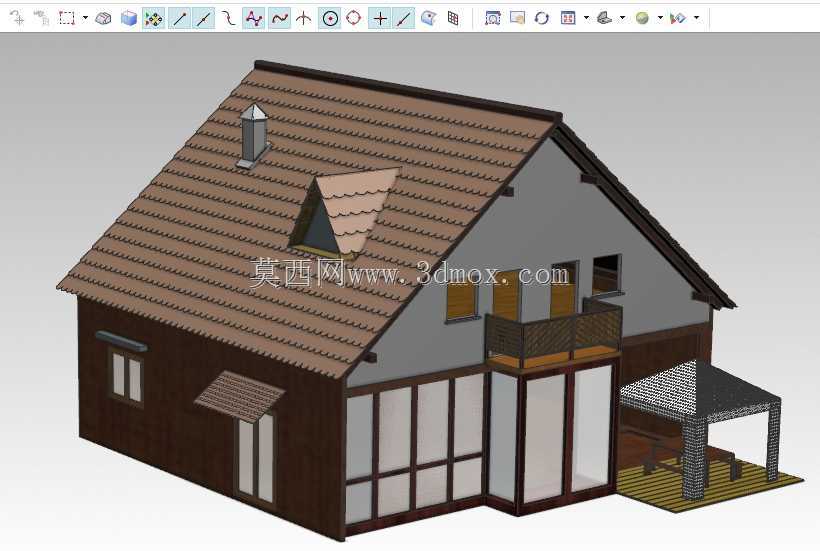Screen dimensions: 820x551
Task: Activate the Zoom view tool
Action: coord(493,18)
